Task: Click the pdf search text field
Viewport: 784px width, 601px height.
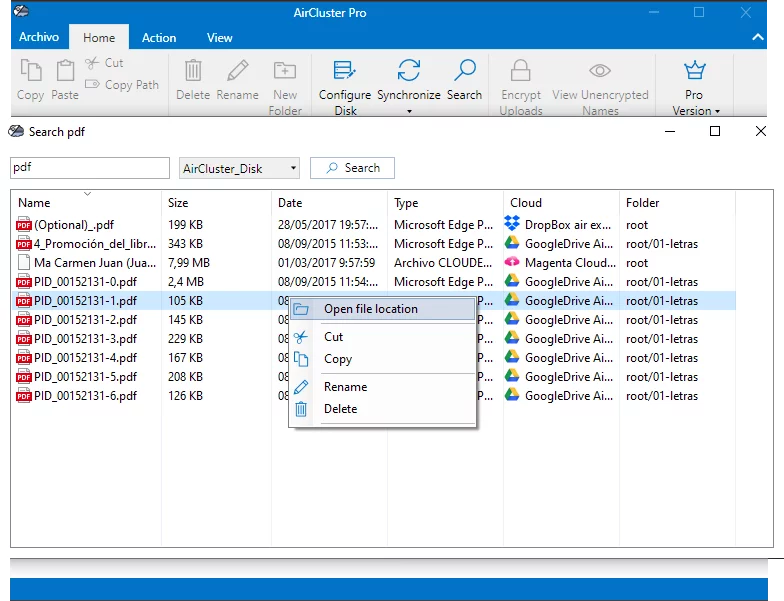Action: [90, 168]
